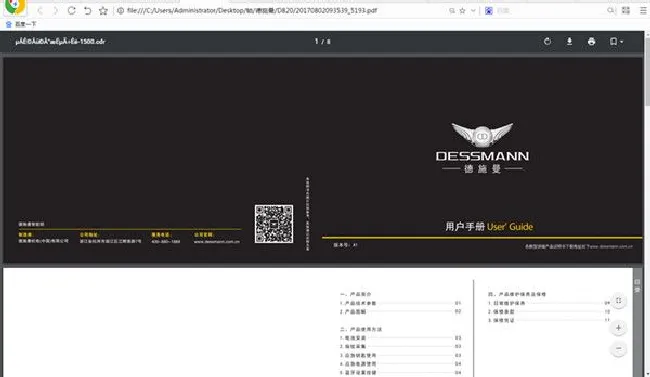
Task: Click the browser search input box
Action: (x=550, y=11)
